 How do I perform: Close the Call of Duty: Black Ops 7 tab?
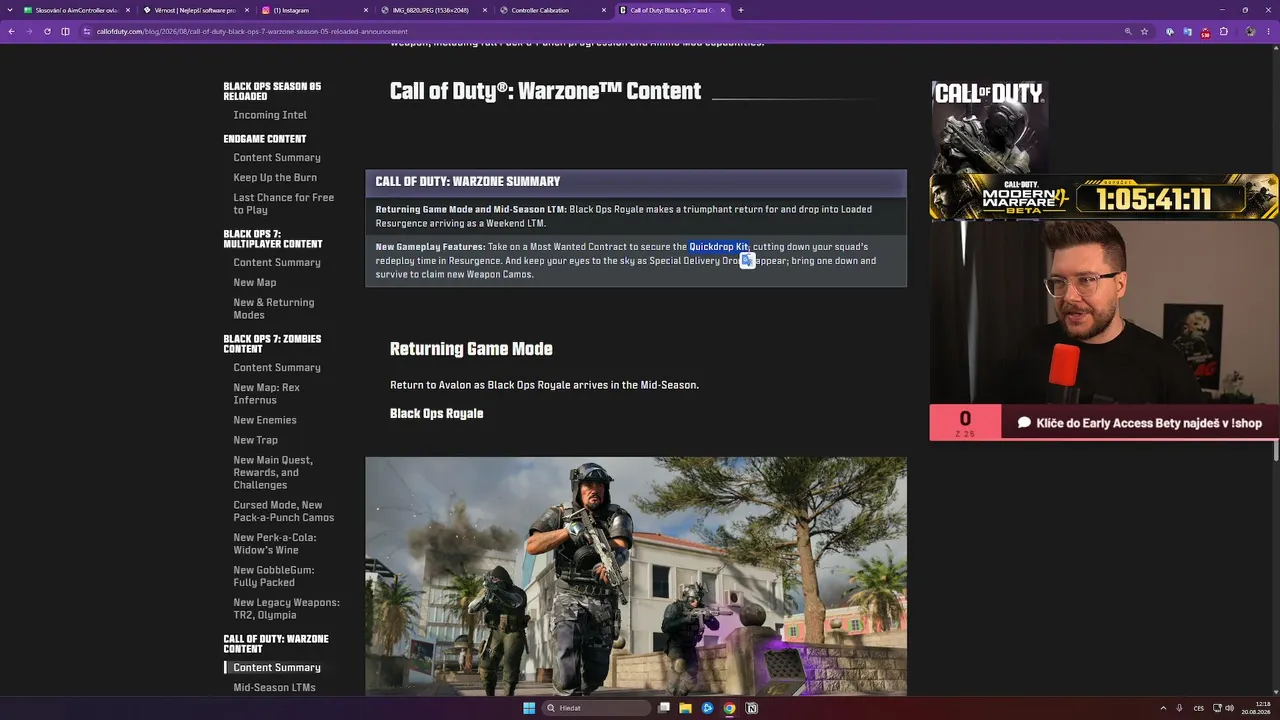coord(723,10)
